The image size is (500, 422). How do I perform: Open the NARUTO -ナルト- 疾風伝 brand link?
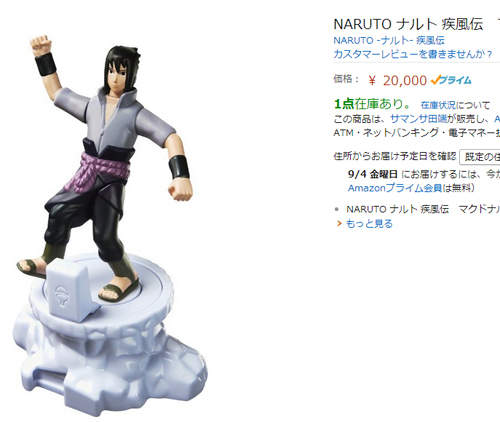pyautogui.click(x=389, y=40)
